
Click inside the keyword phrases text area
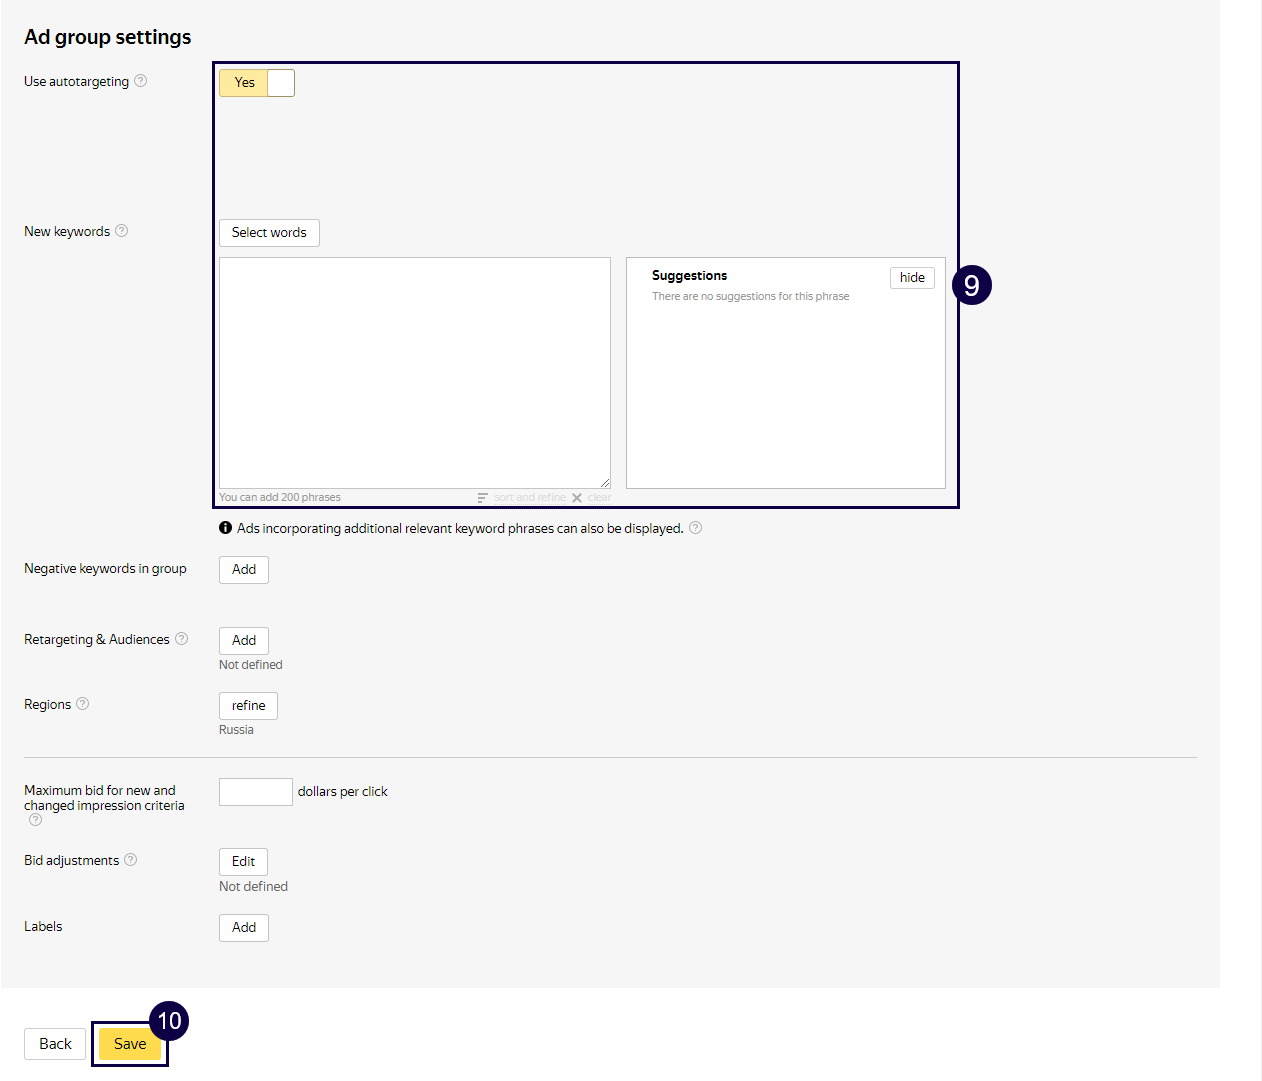[x=414, y=372]
